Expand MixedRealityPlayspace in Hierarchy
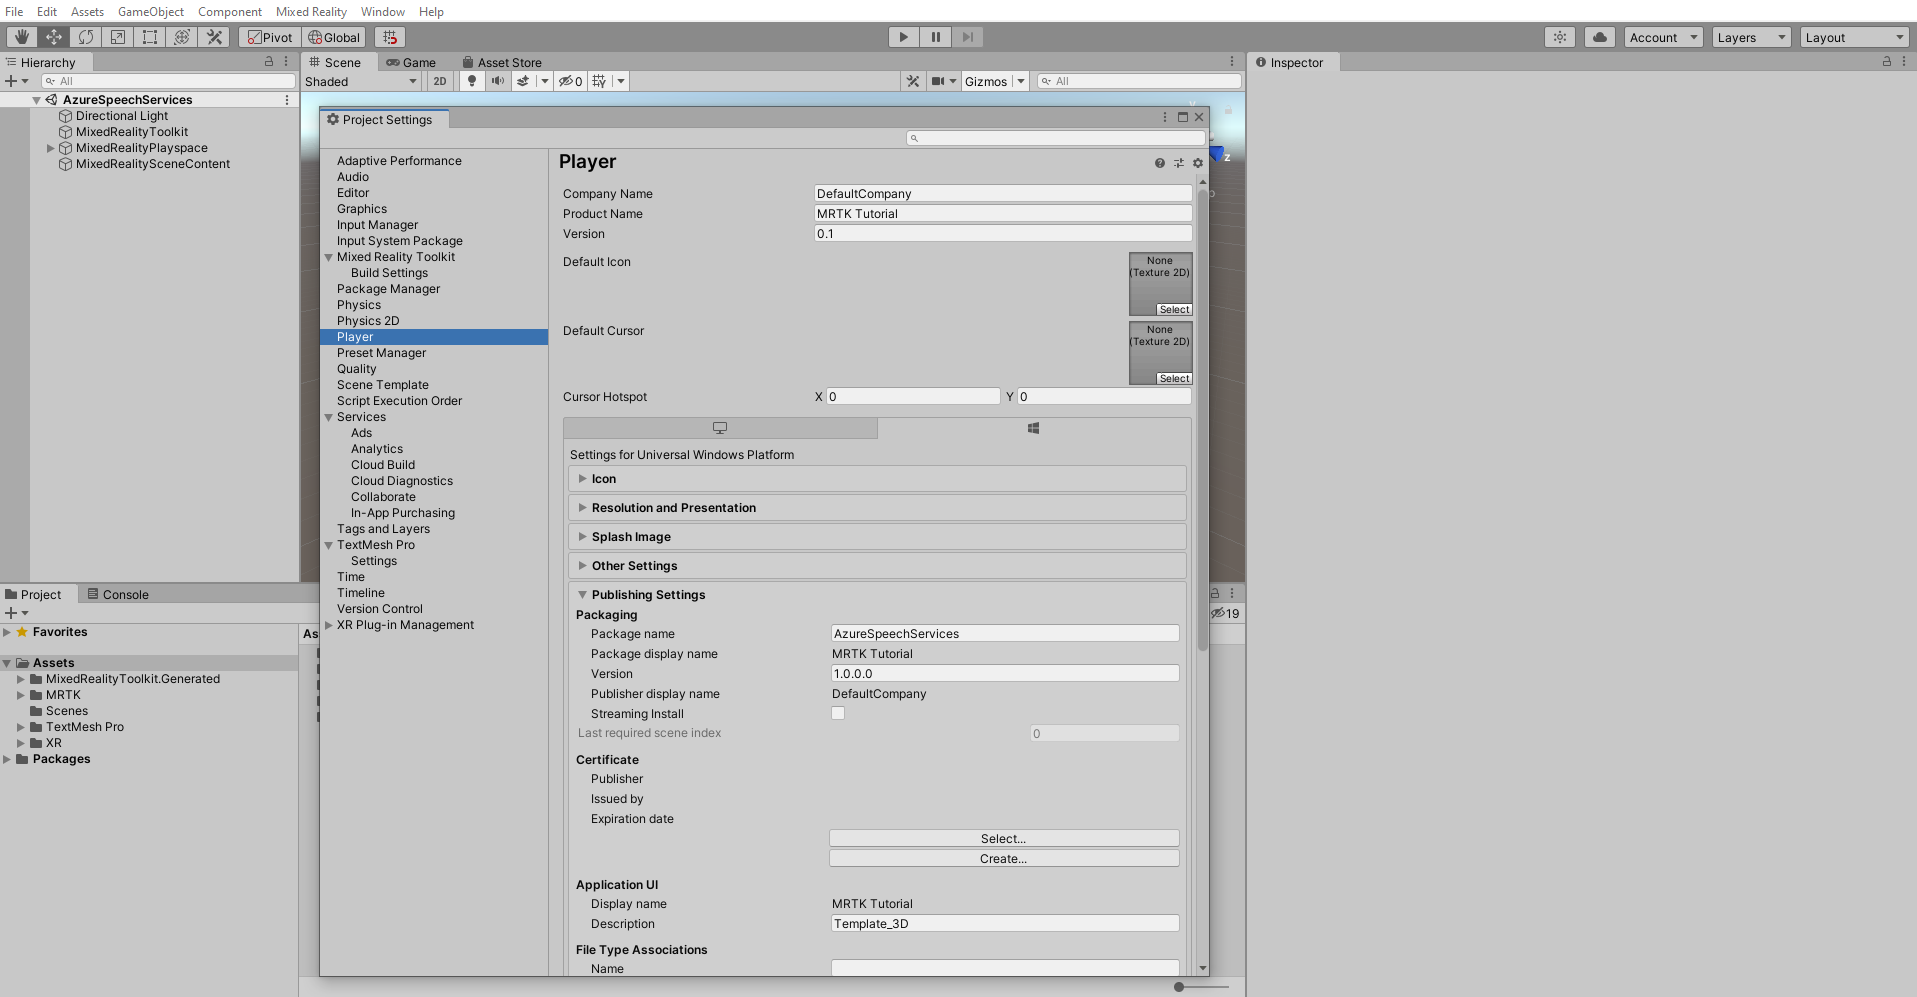 [x=51, y=148]
